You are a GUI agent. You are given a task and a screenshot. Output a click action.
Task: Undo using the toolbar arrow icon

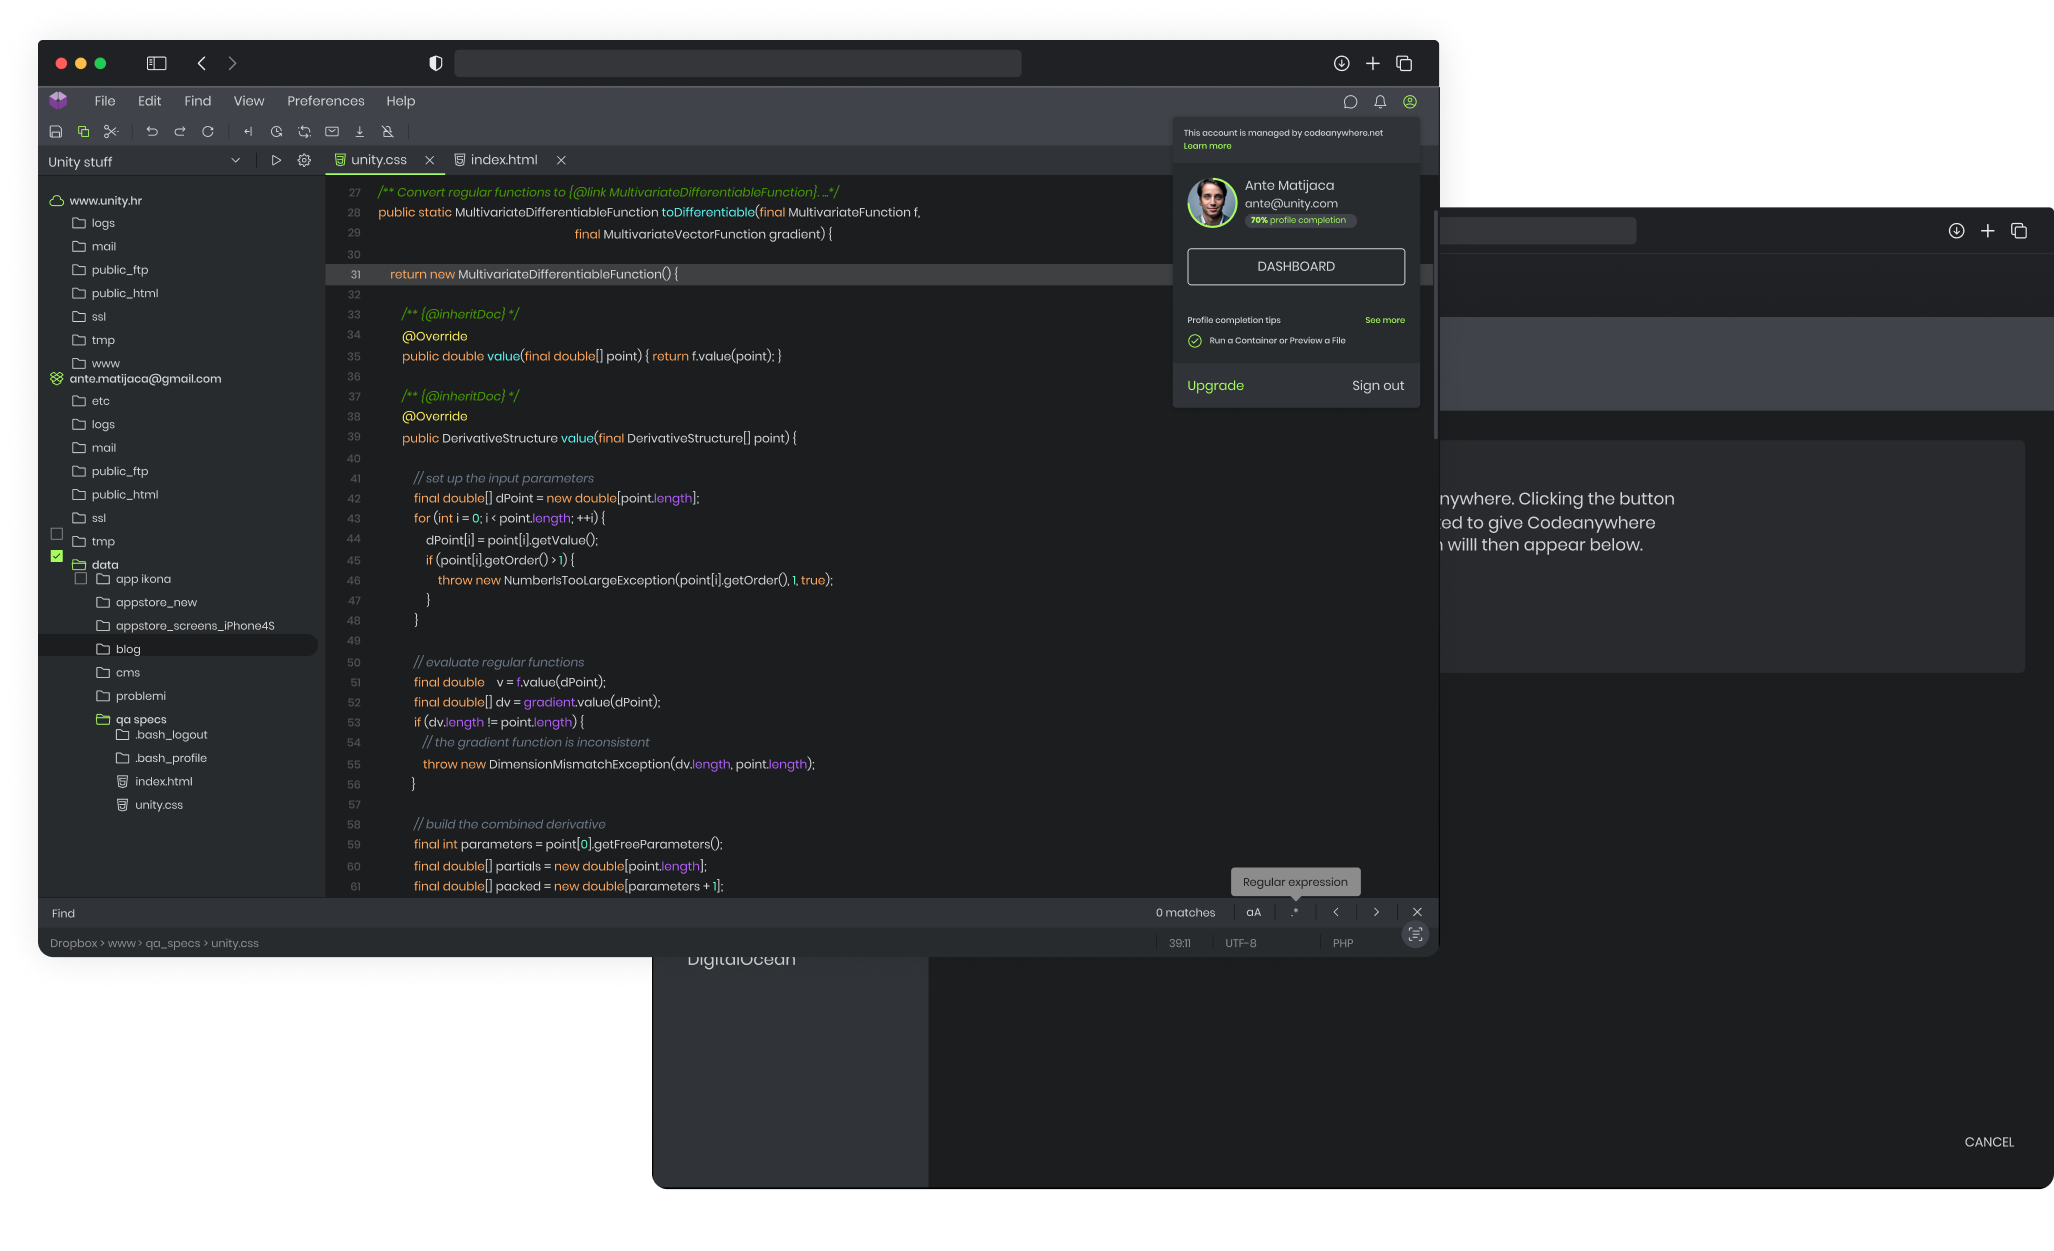click(x=152, y=131)
